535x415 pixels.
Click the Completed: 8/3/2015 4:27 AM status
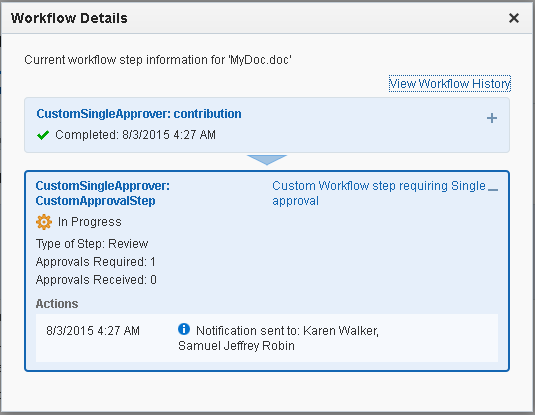[x=135, y=135]
